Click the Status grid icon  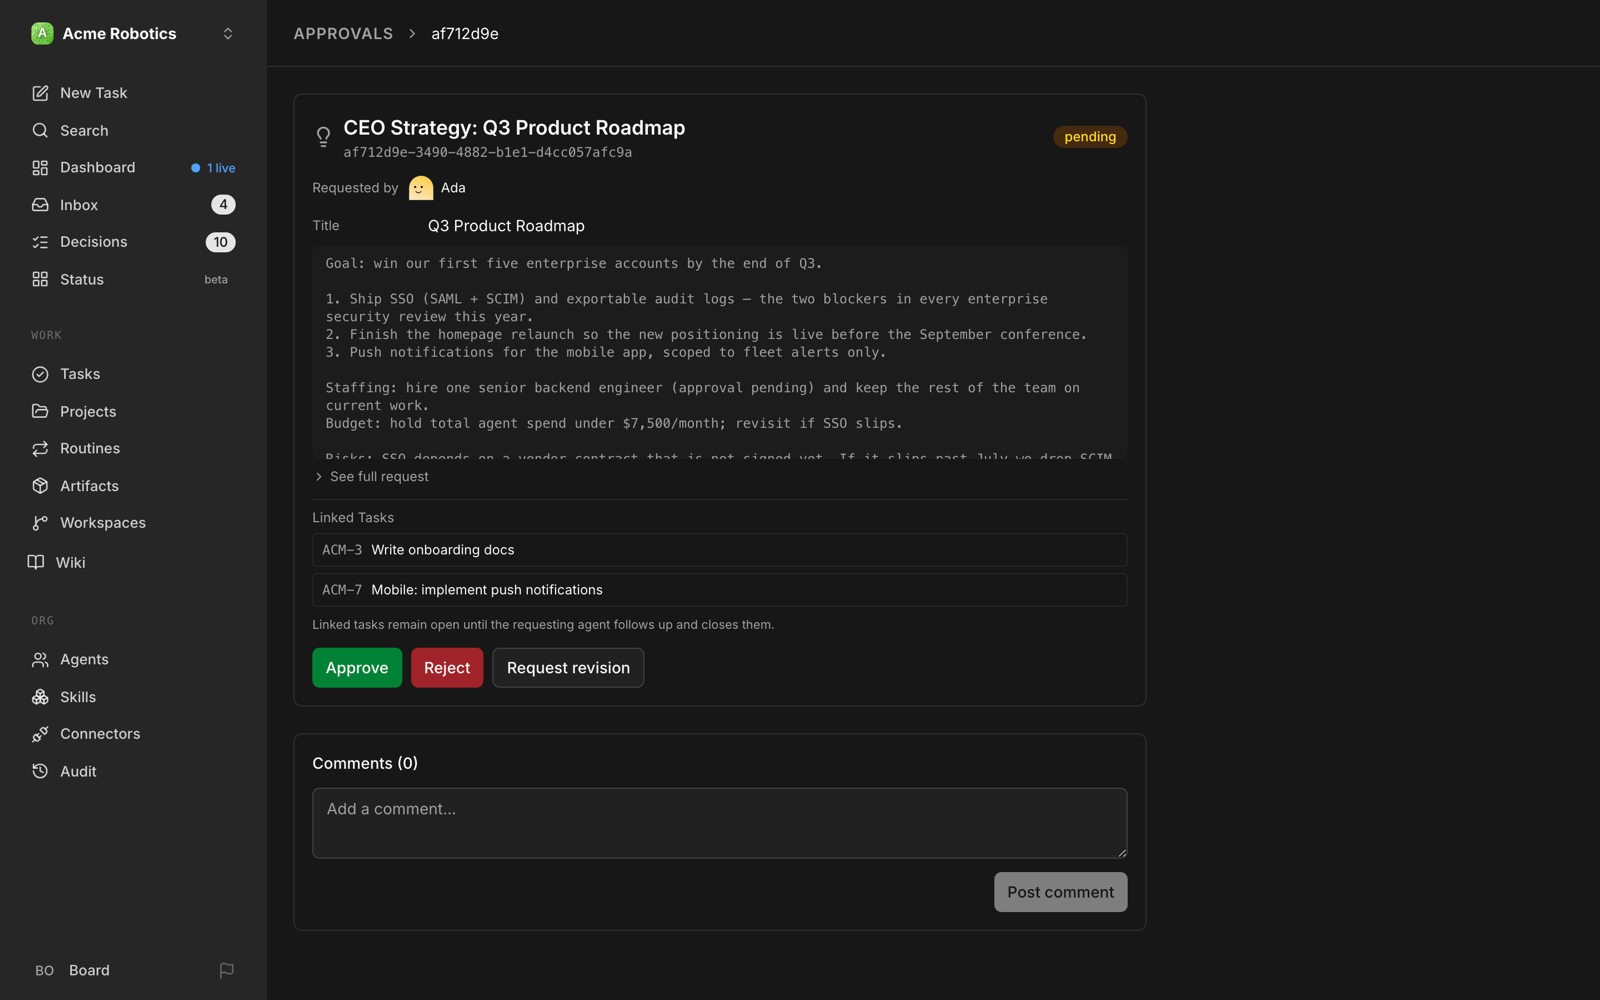[x=40, y=280]
